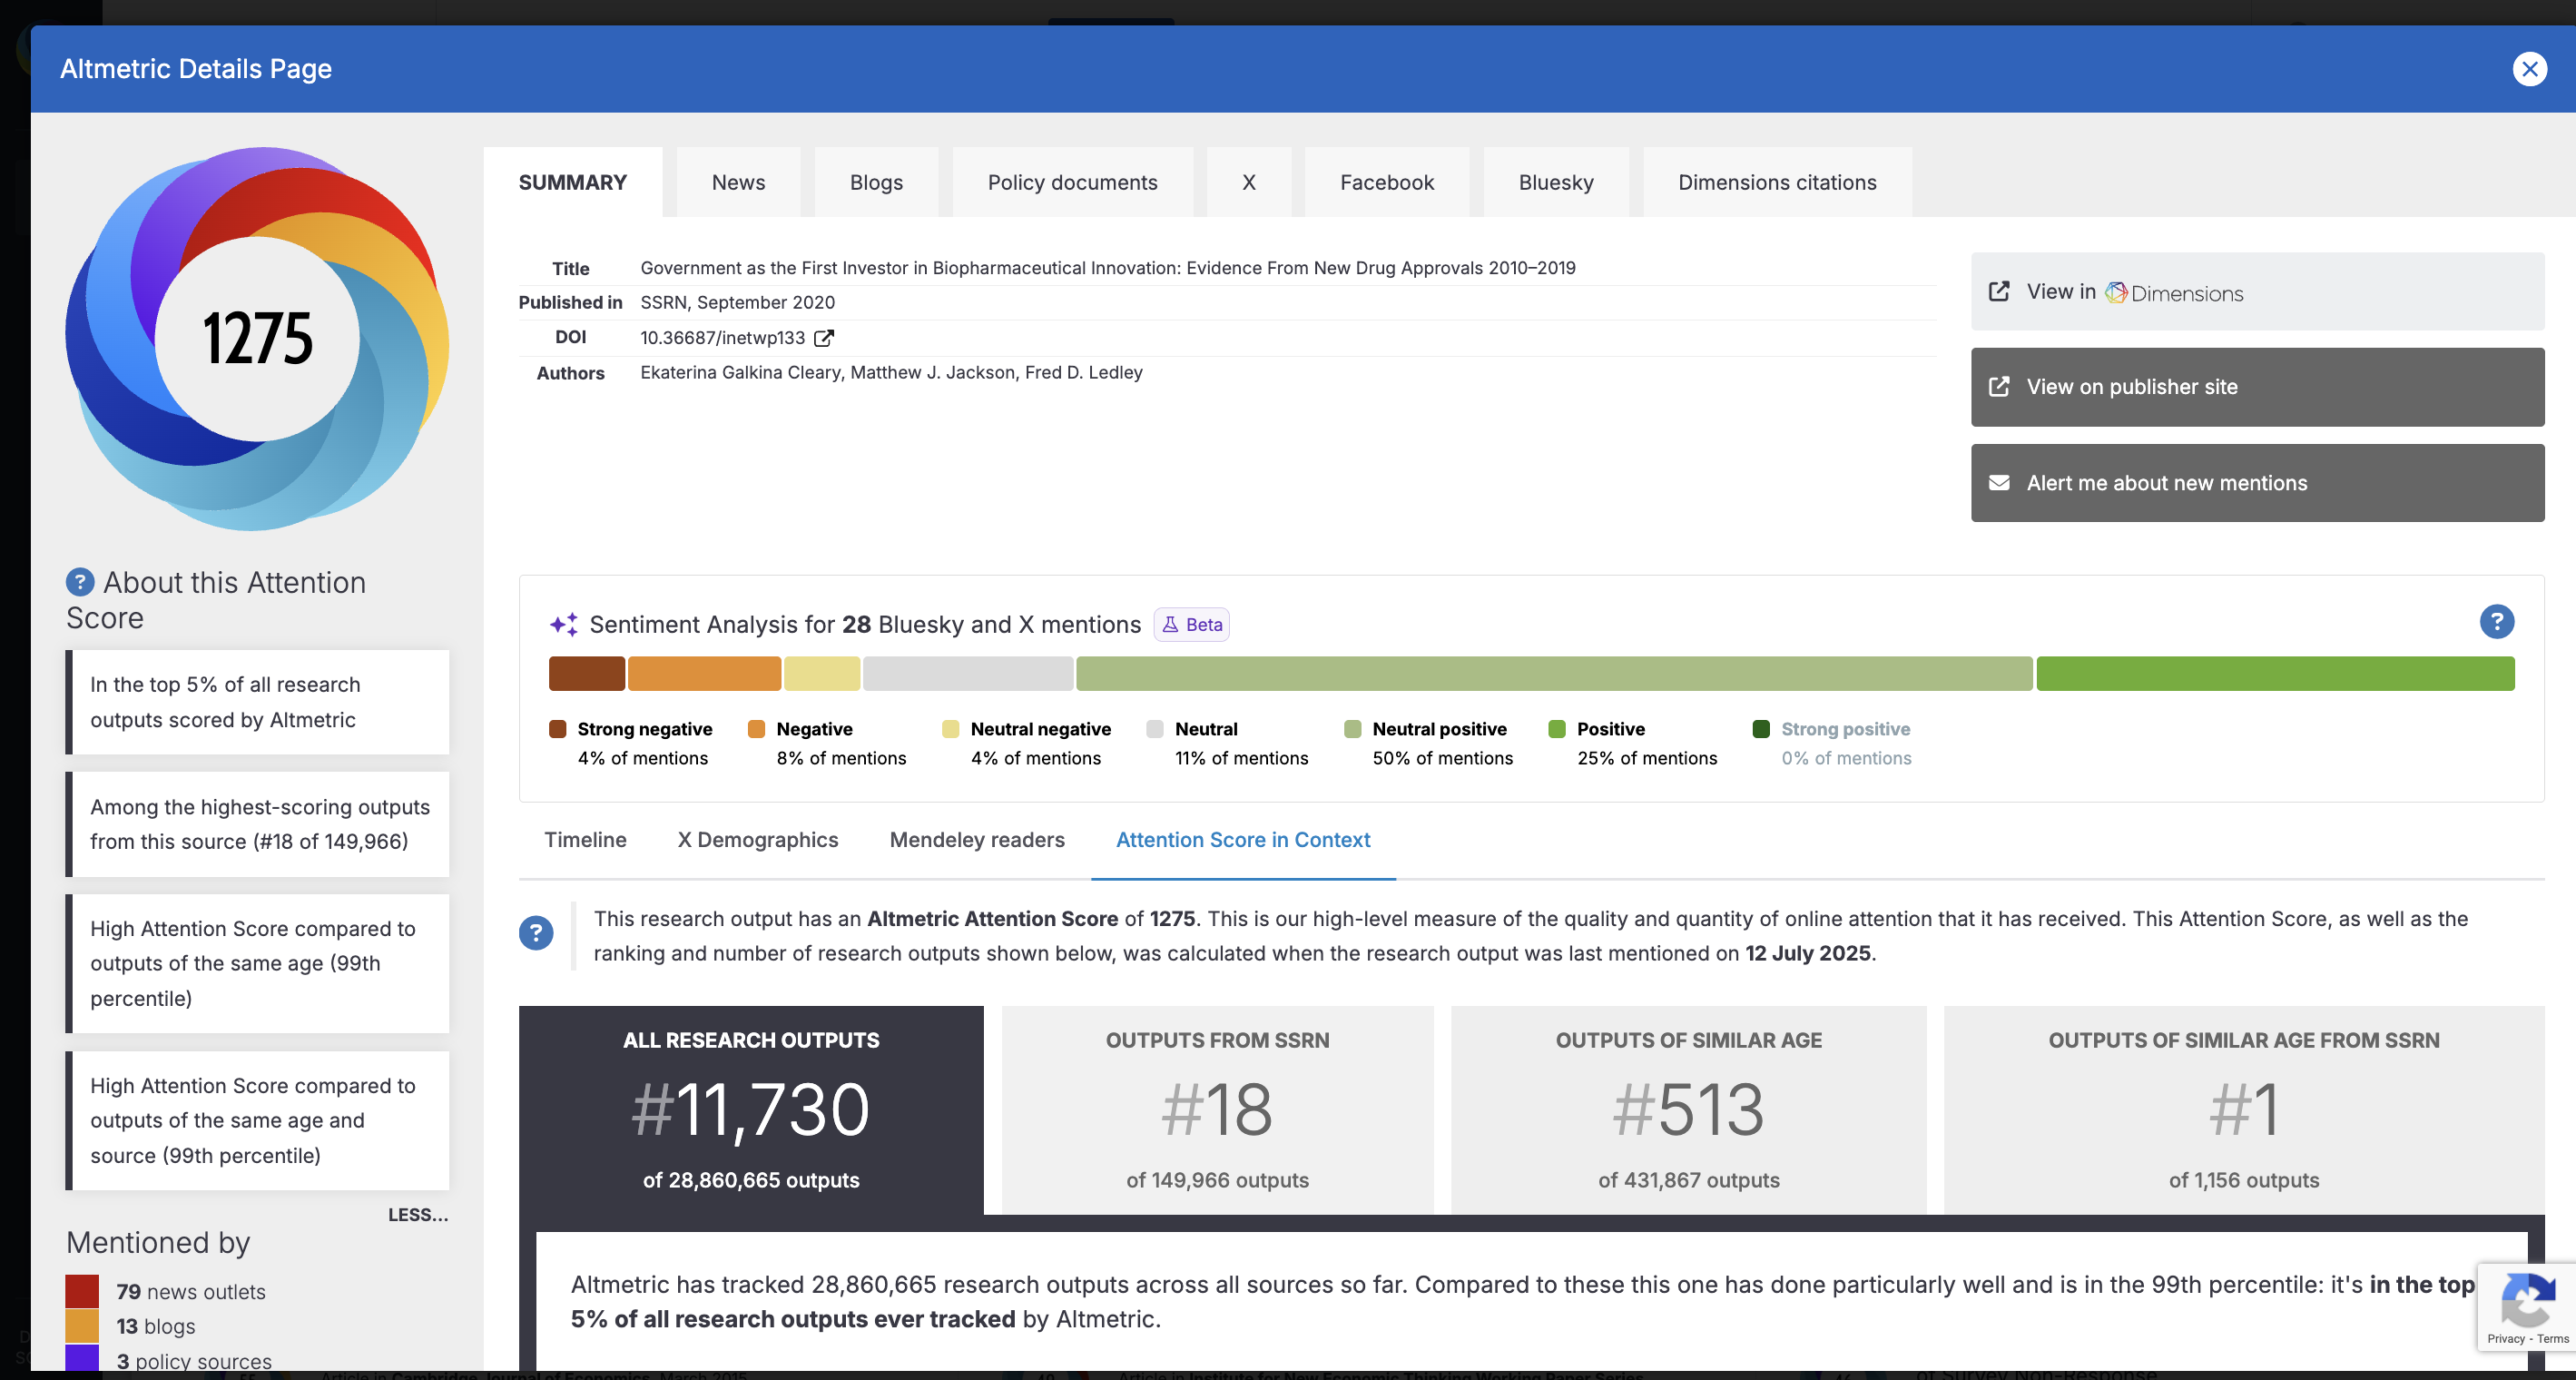Open the Dimensions citations tab
The height and width of the screenshot is (1380, 2576).
[1776, 182]
